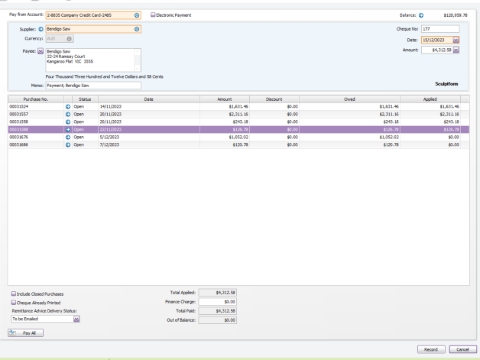
Task: Select purchase number 00001676
Action: tap(19, 137)
